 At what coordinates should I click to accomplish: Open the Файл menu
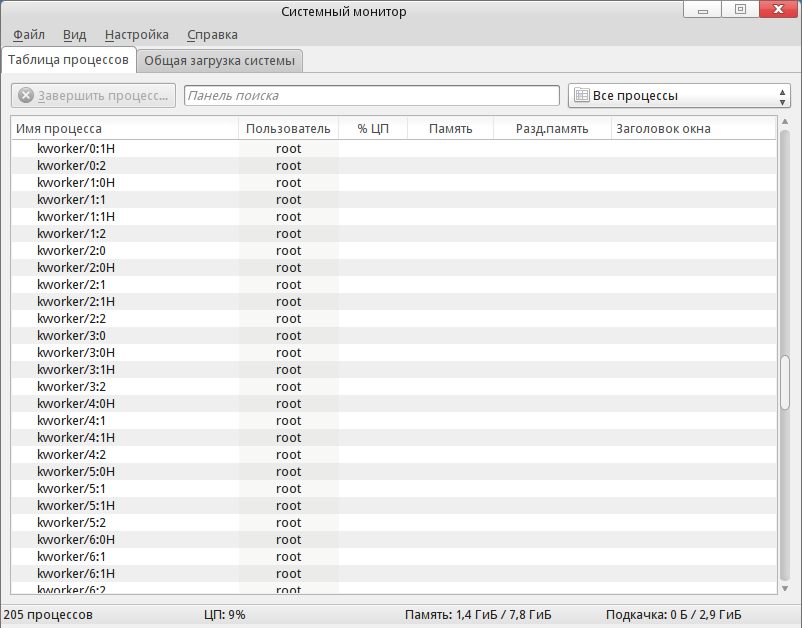pyautogui.click(x=29, y=35)
